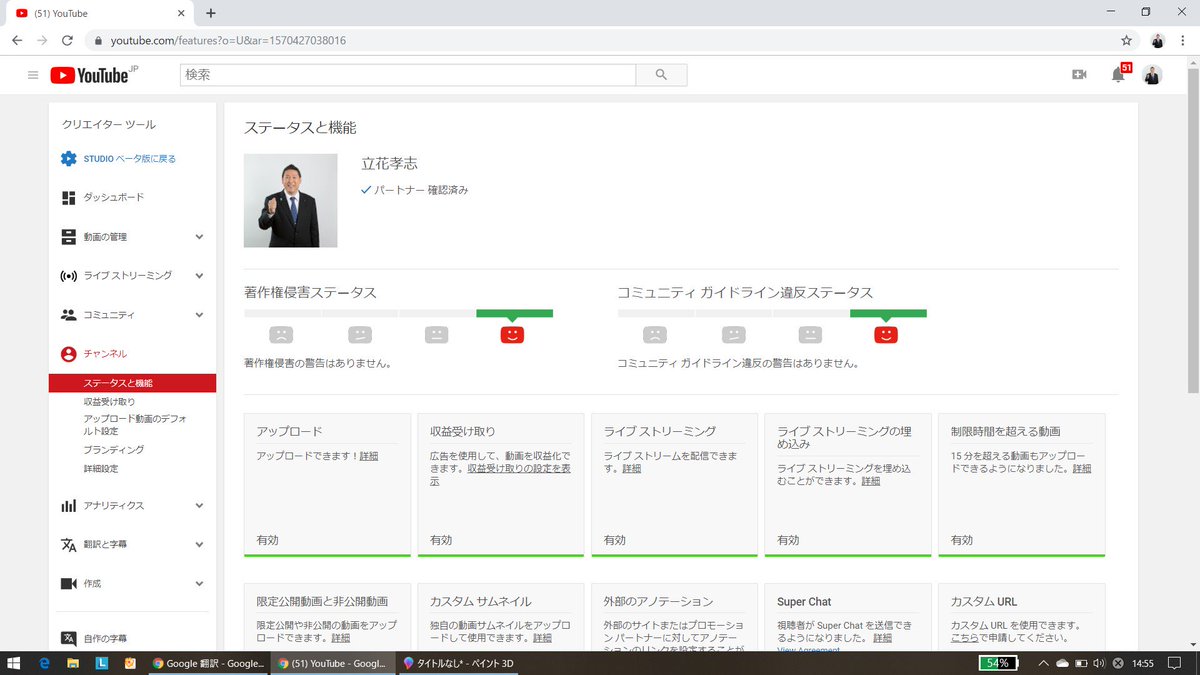Click the 立花孝志 channel name
The image size is (1200, 675).
(x=388, y=163)
